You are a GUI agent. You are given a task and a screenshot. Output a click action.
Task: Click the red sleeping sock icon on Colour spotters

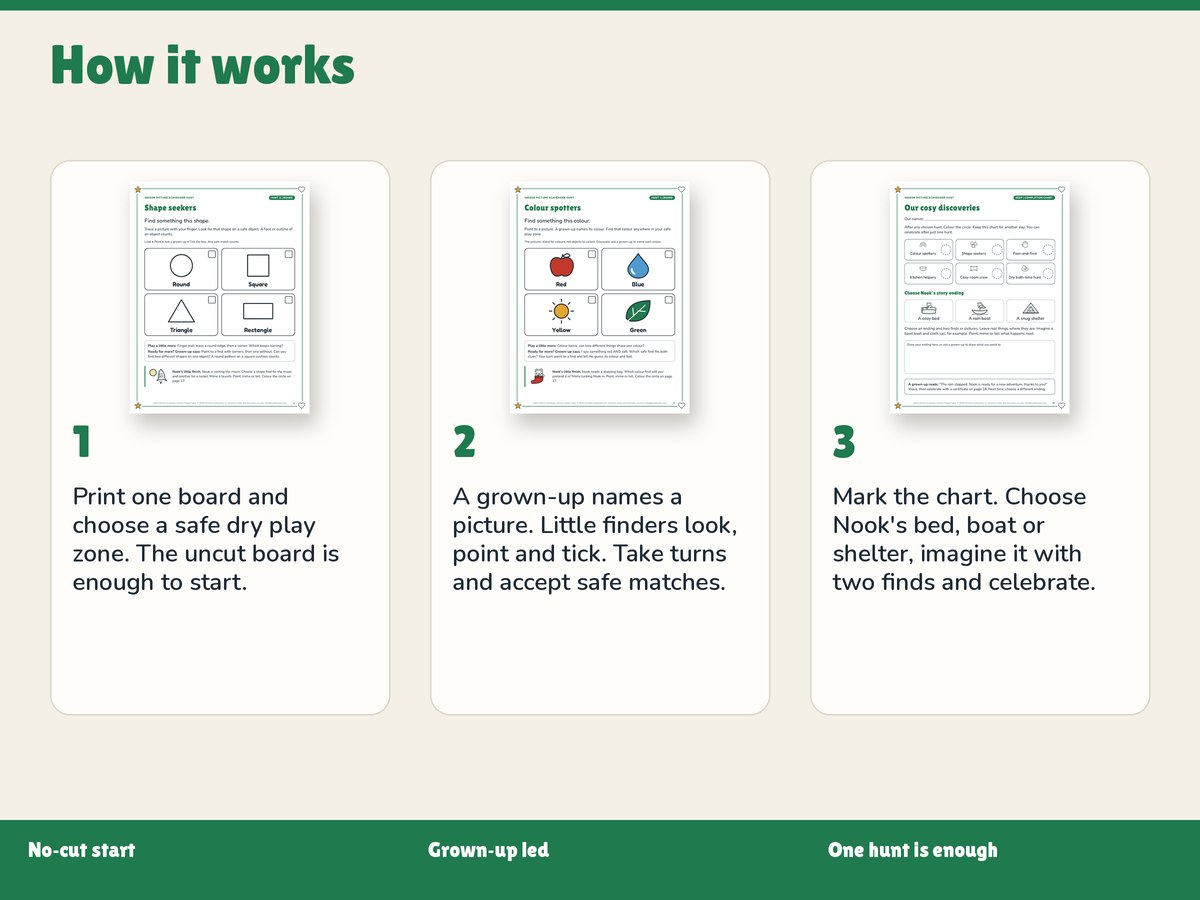540,376
